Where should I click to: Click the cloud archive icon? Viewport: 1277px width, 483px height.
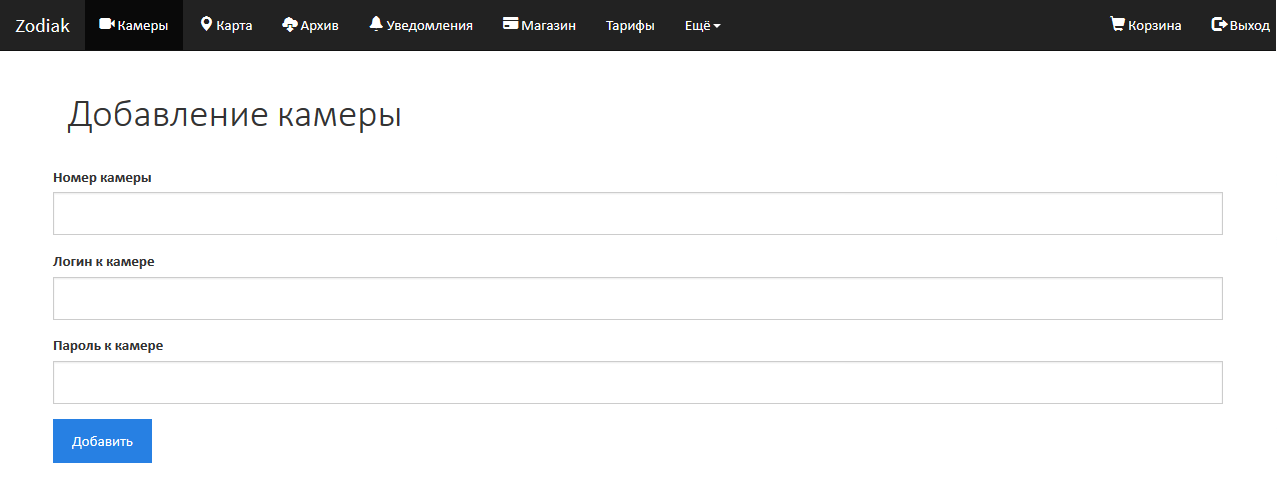click(x=290, y=24)
